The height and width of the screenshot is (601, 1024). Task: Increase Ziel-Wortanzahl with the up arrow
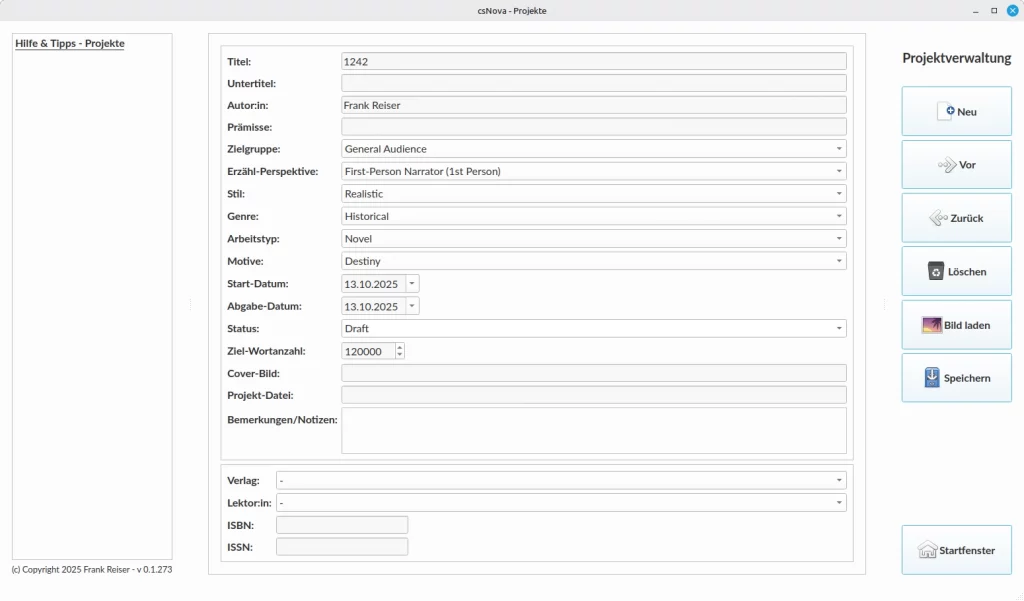400,347
